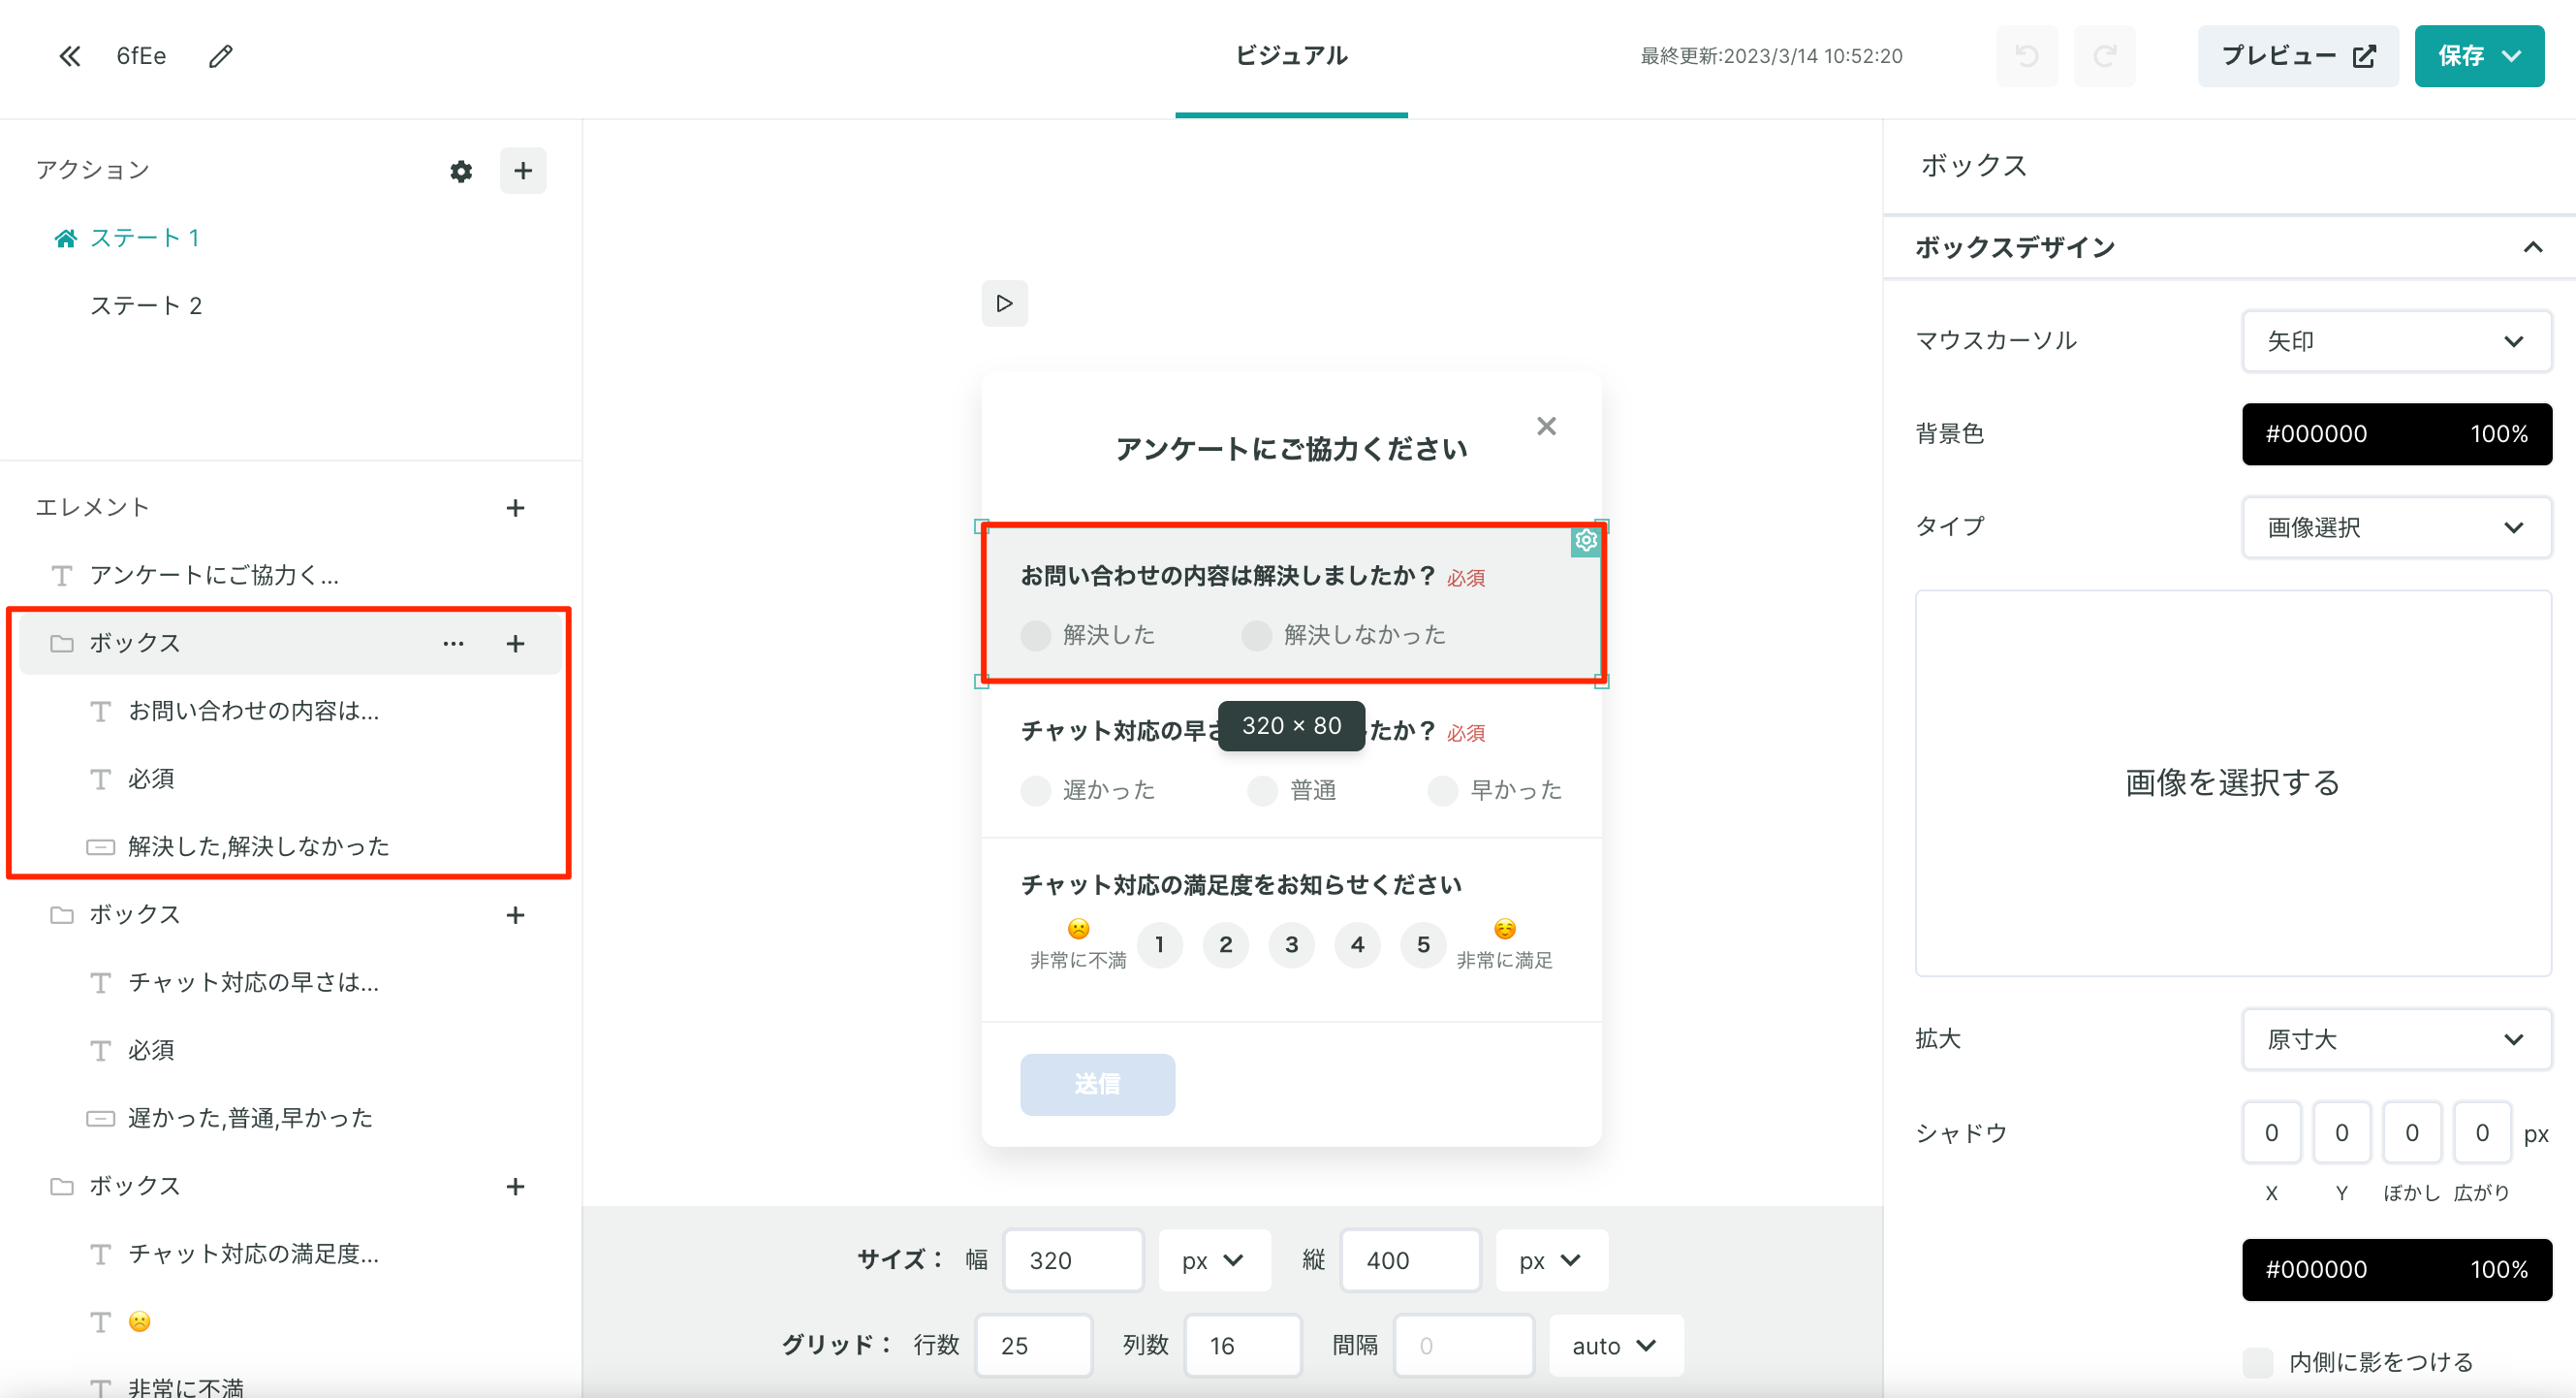Undo the last change
This screenshot has width=2576, height=1398.
click(2027, 56)
